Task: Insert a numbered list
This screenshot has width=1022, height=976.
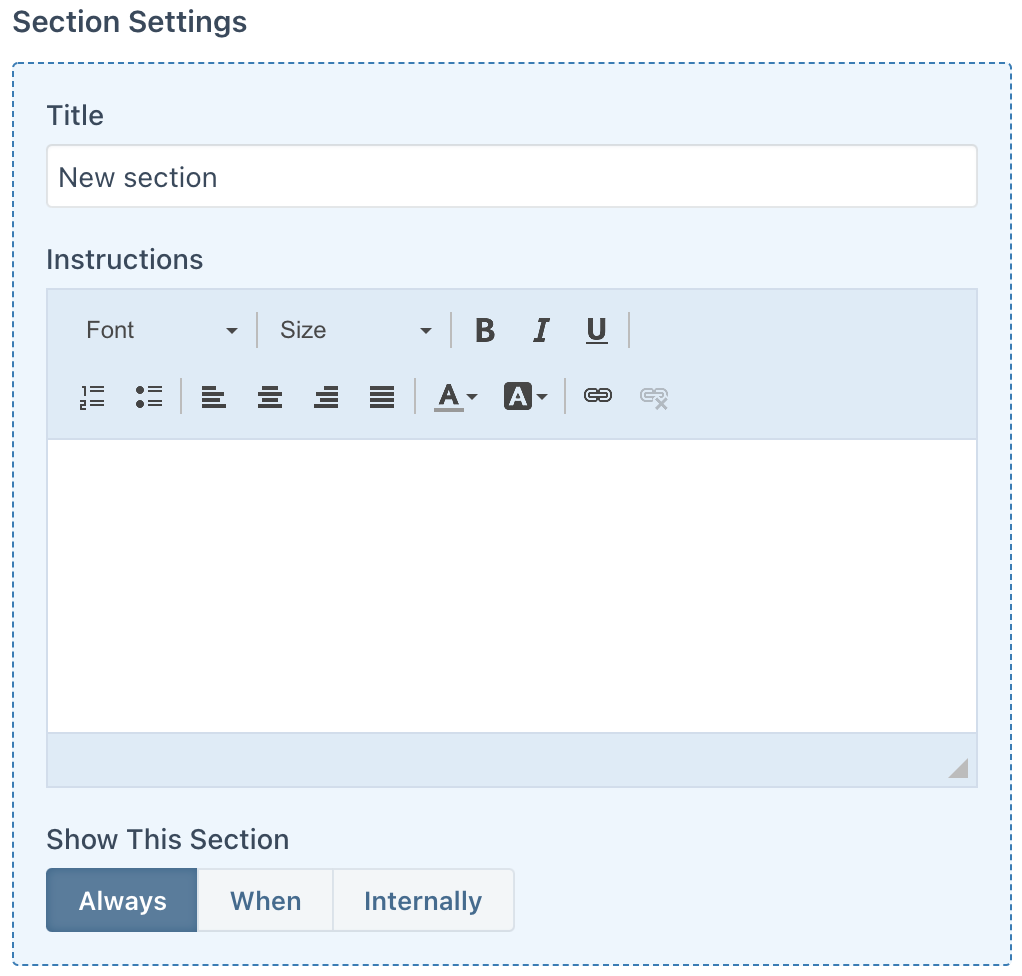Action: click(91, 396)
